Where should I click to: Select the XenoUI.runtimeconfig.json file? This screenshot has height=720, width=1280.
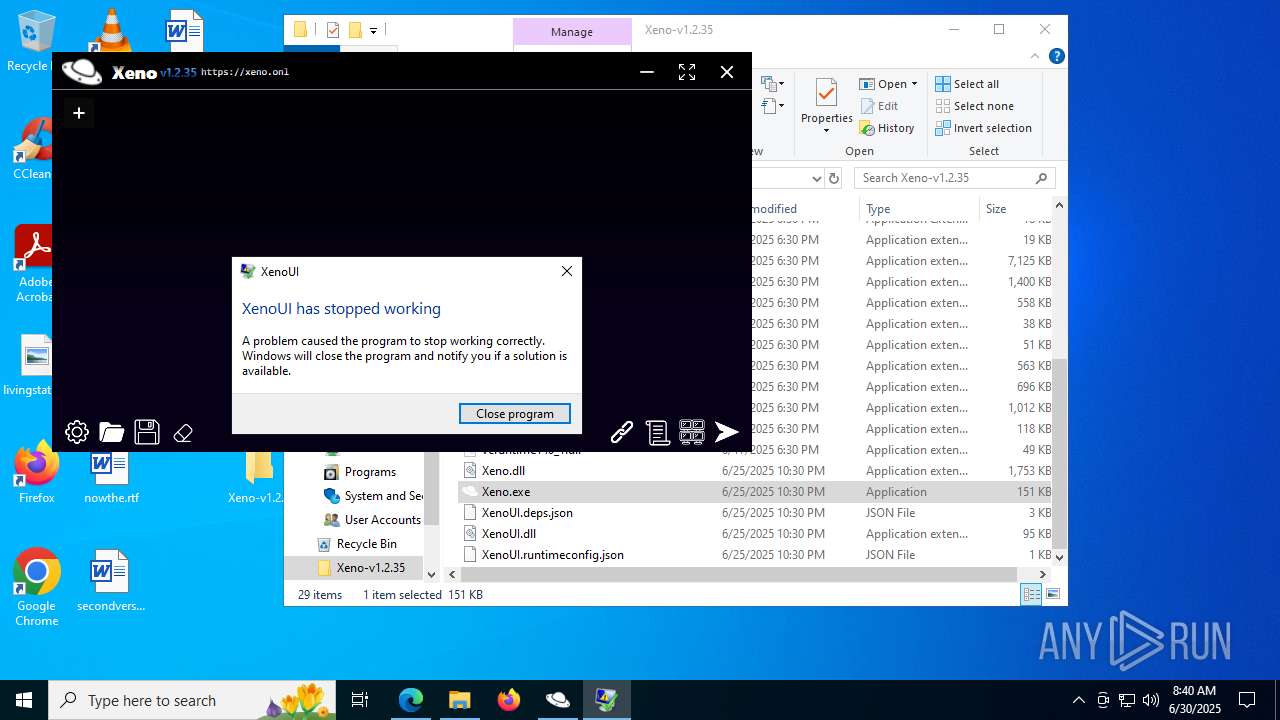click(x=756, y=555)
